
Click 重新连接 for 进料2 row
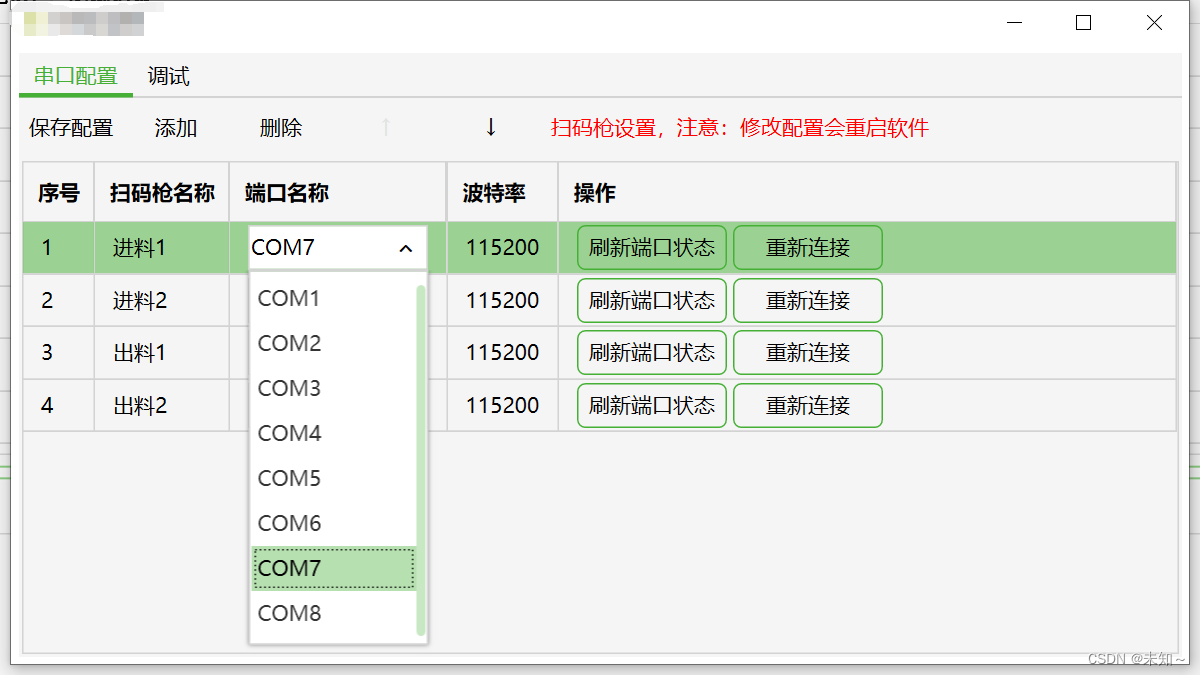click(807, 300)
